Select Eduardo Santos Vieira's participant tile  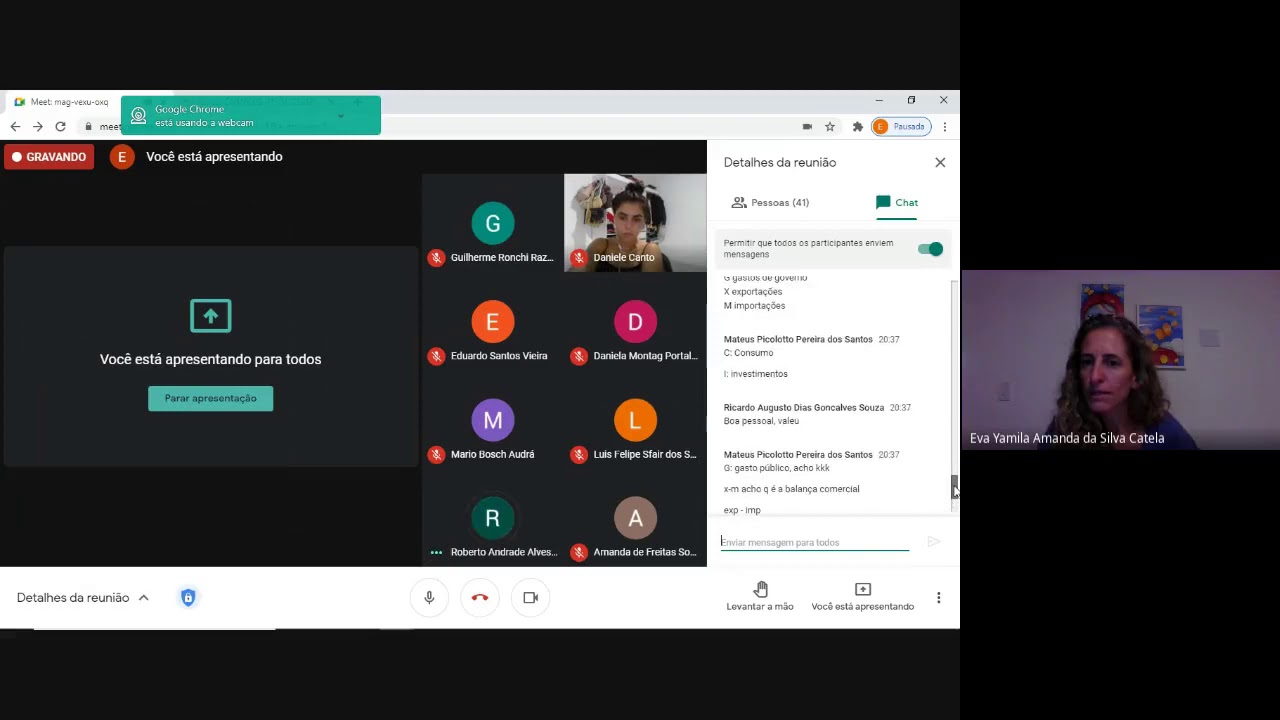point(492,321)
